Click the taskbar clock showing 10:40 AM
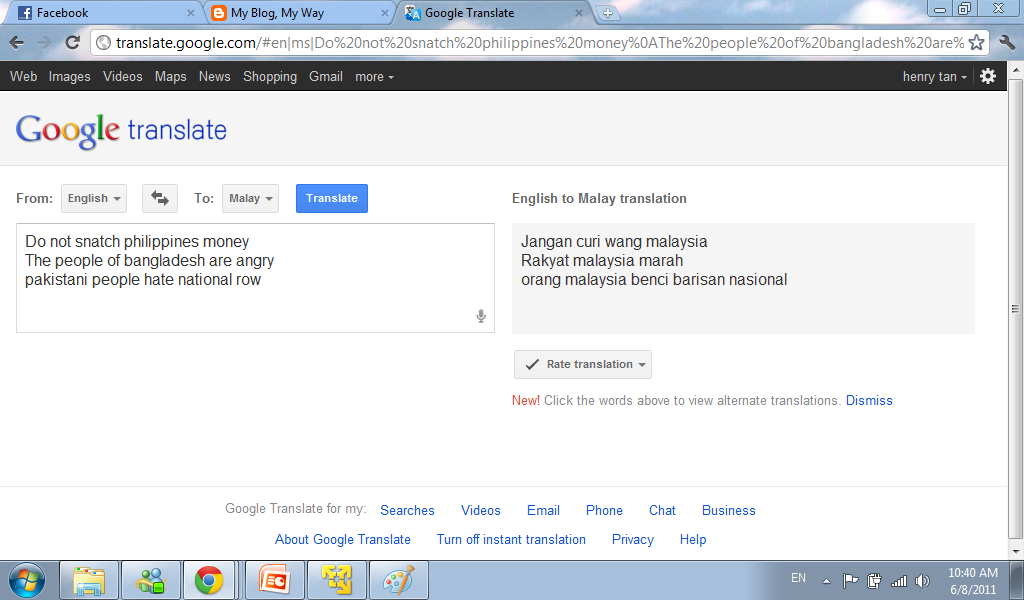 (x=972, y=573)
